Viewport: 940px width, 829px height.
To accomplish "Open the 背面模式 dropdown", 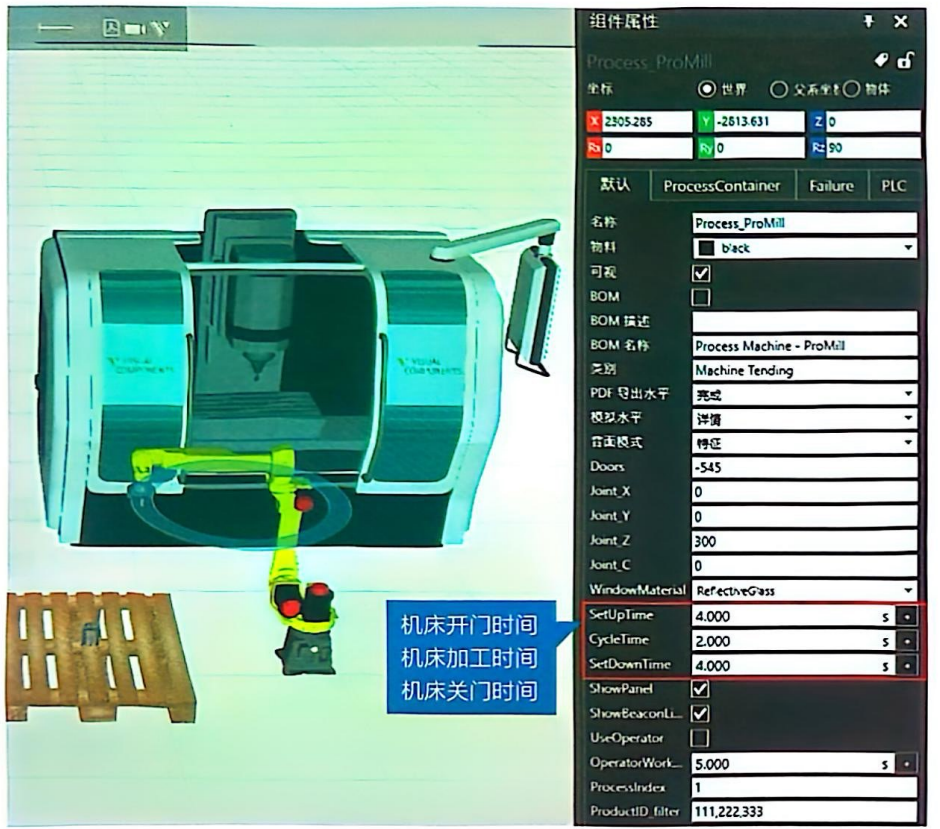I will click(908, 442).
